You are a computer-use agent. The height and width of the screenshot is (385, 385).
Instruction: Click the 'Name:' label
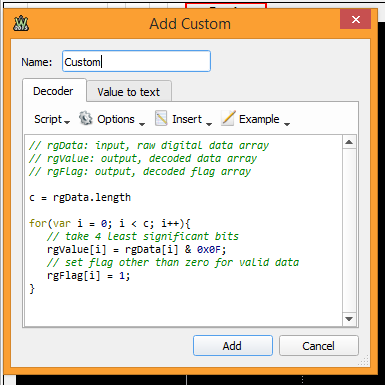pos(37,62)
